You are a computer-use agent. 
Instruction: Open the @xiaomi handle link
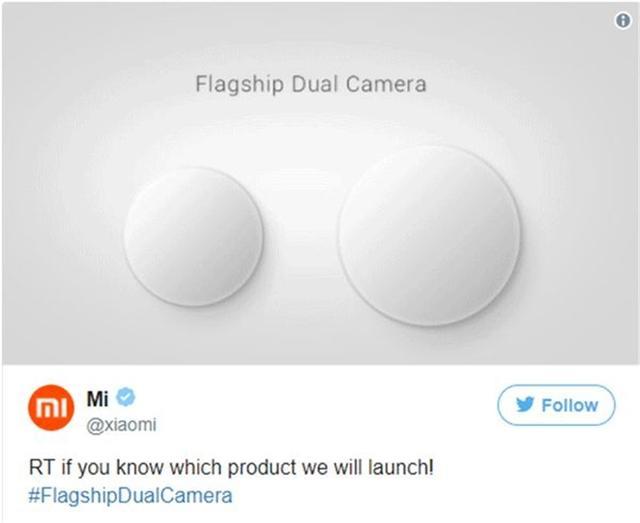tap(121, 425)
